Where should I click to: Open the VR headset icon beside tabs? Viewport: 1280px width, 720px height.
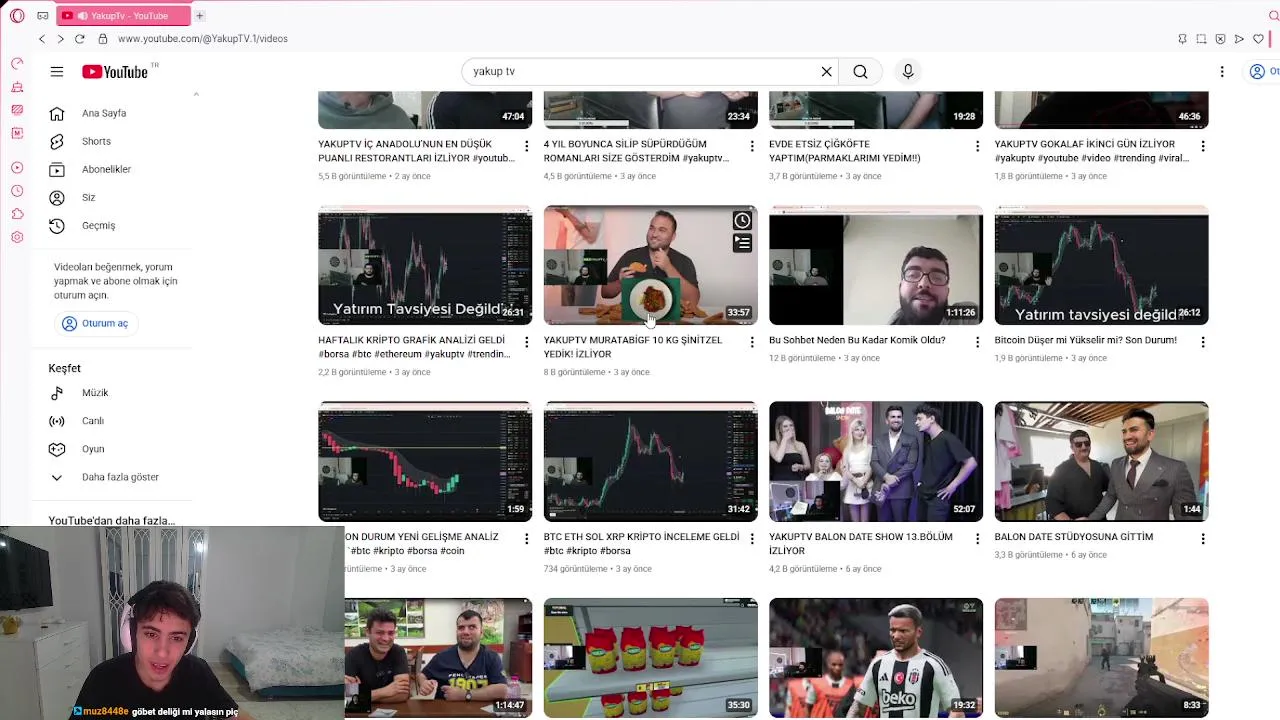(x=42, y=16)
